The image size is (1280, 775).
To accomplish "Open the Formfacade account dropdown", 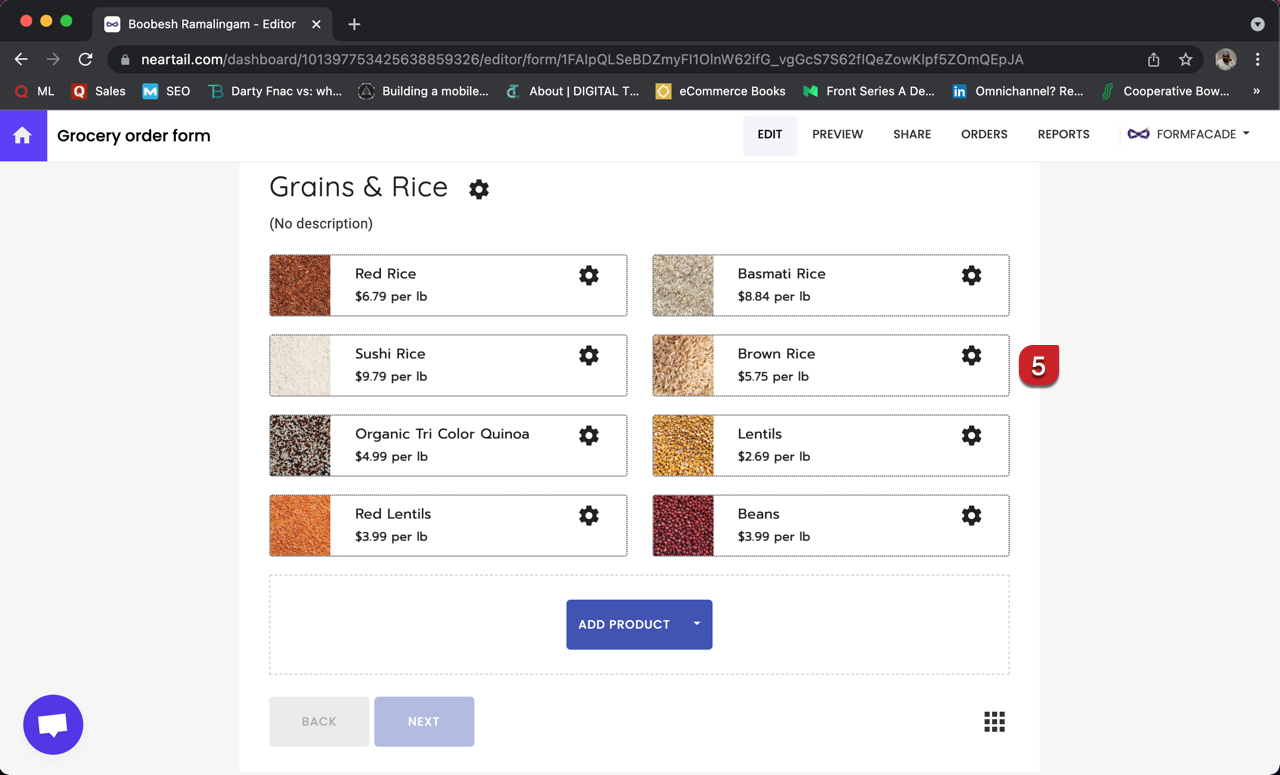I will (1189, 134).
